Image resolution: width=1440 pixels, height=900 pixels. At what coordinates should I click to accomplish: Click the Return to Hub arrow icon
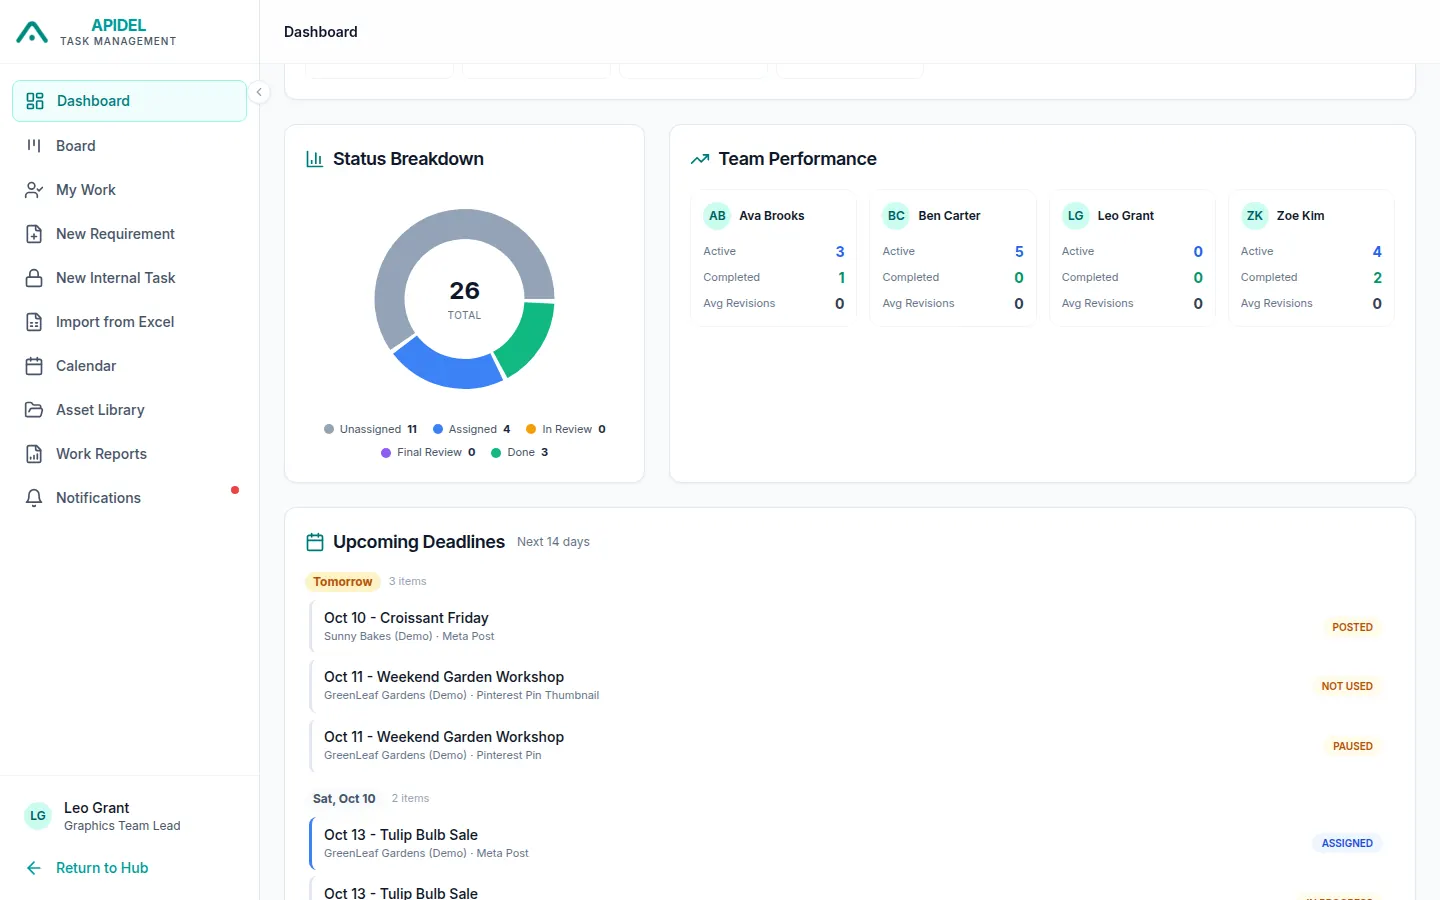coord(34,868)
